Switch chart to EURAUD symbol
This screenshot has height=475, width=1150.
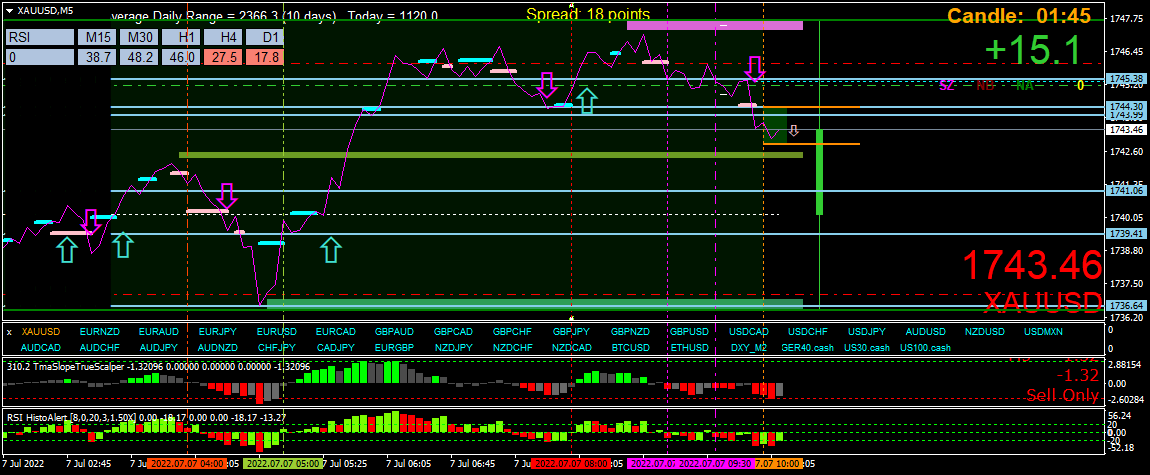(x=158, y=332)
